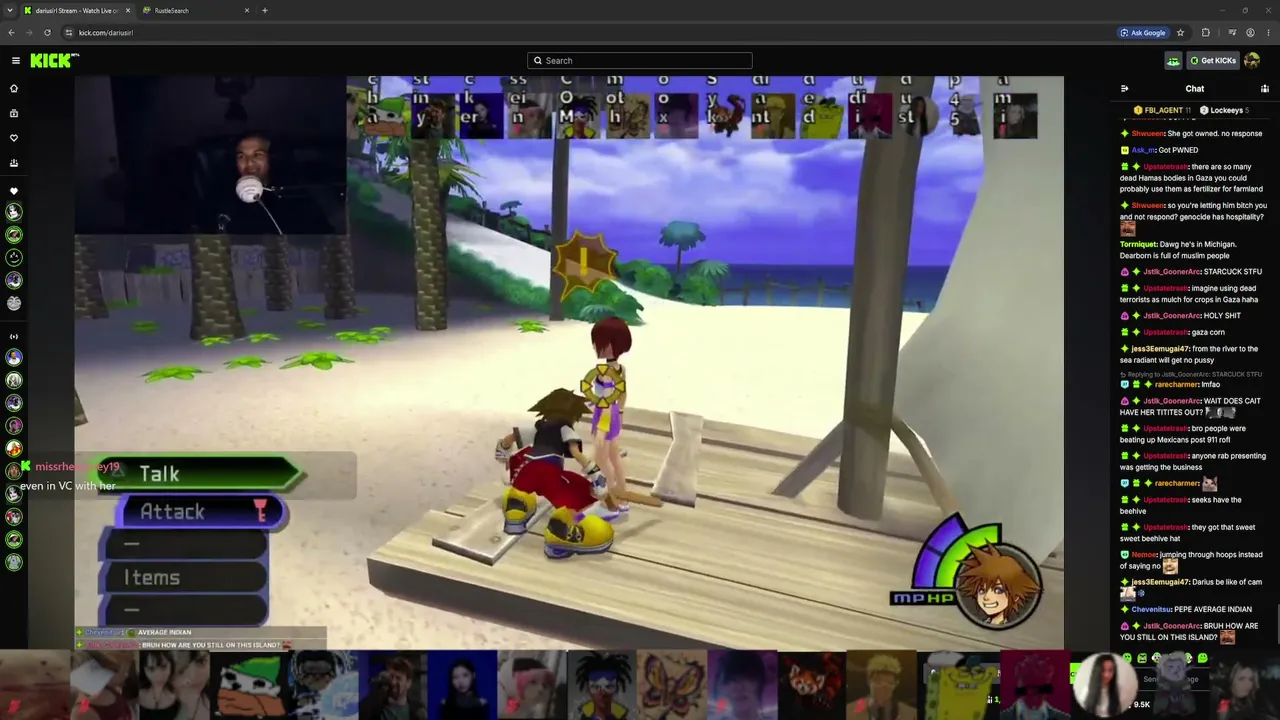Screen dimensions: 1280x720
Task: Open the second followed channel avatar in sidebar
Action: pyautogui.click(x=14, y=235)
